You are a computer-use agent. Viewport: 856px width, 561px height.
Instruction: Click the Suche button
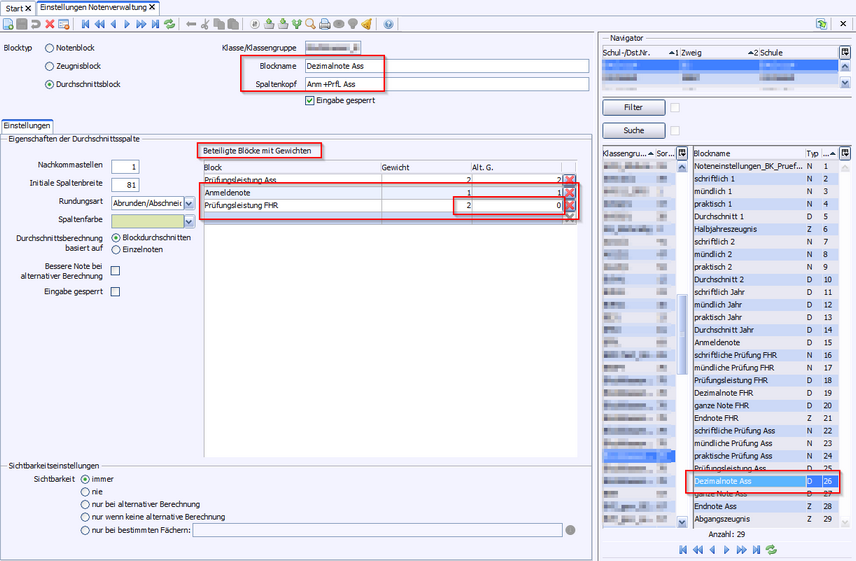pos(632,131)
